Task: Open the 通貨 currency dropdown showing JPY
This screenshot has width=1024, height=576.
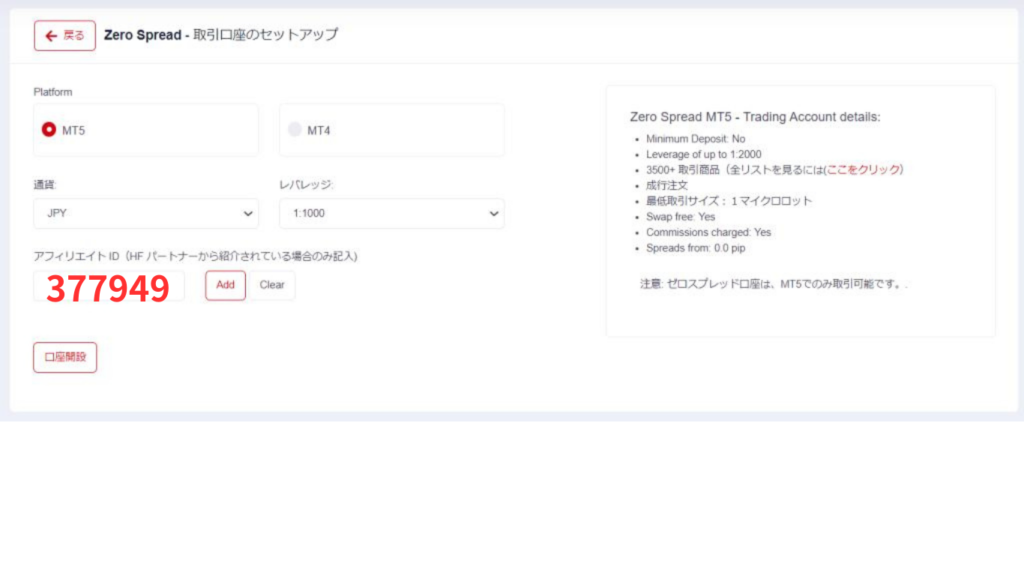Action: click(x=146, y=214)
